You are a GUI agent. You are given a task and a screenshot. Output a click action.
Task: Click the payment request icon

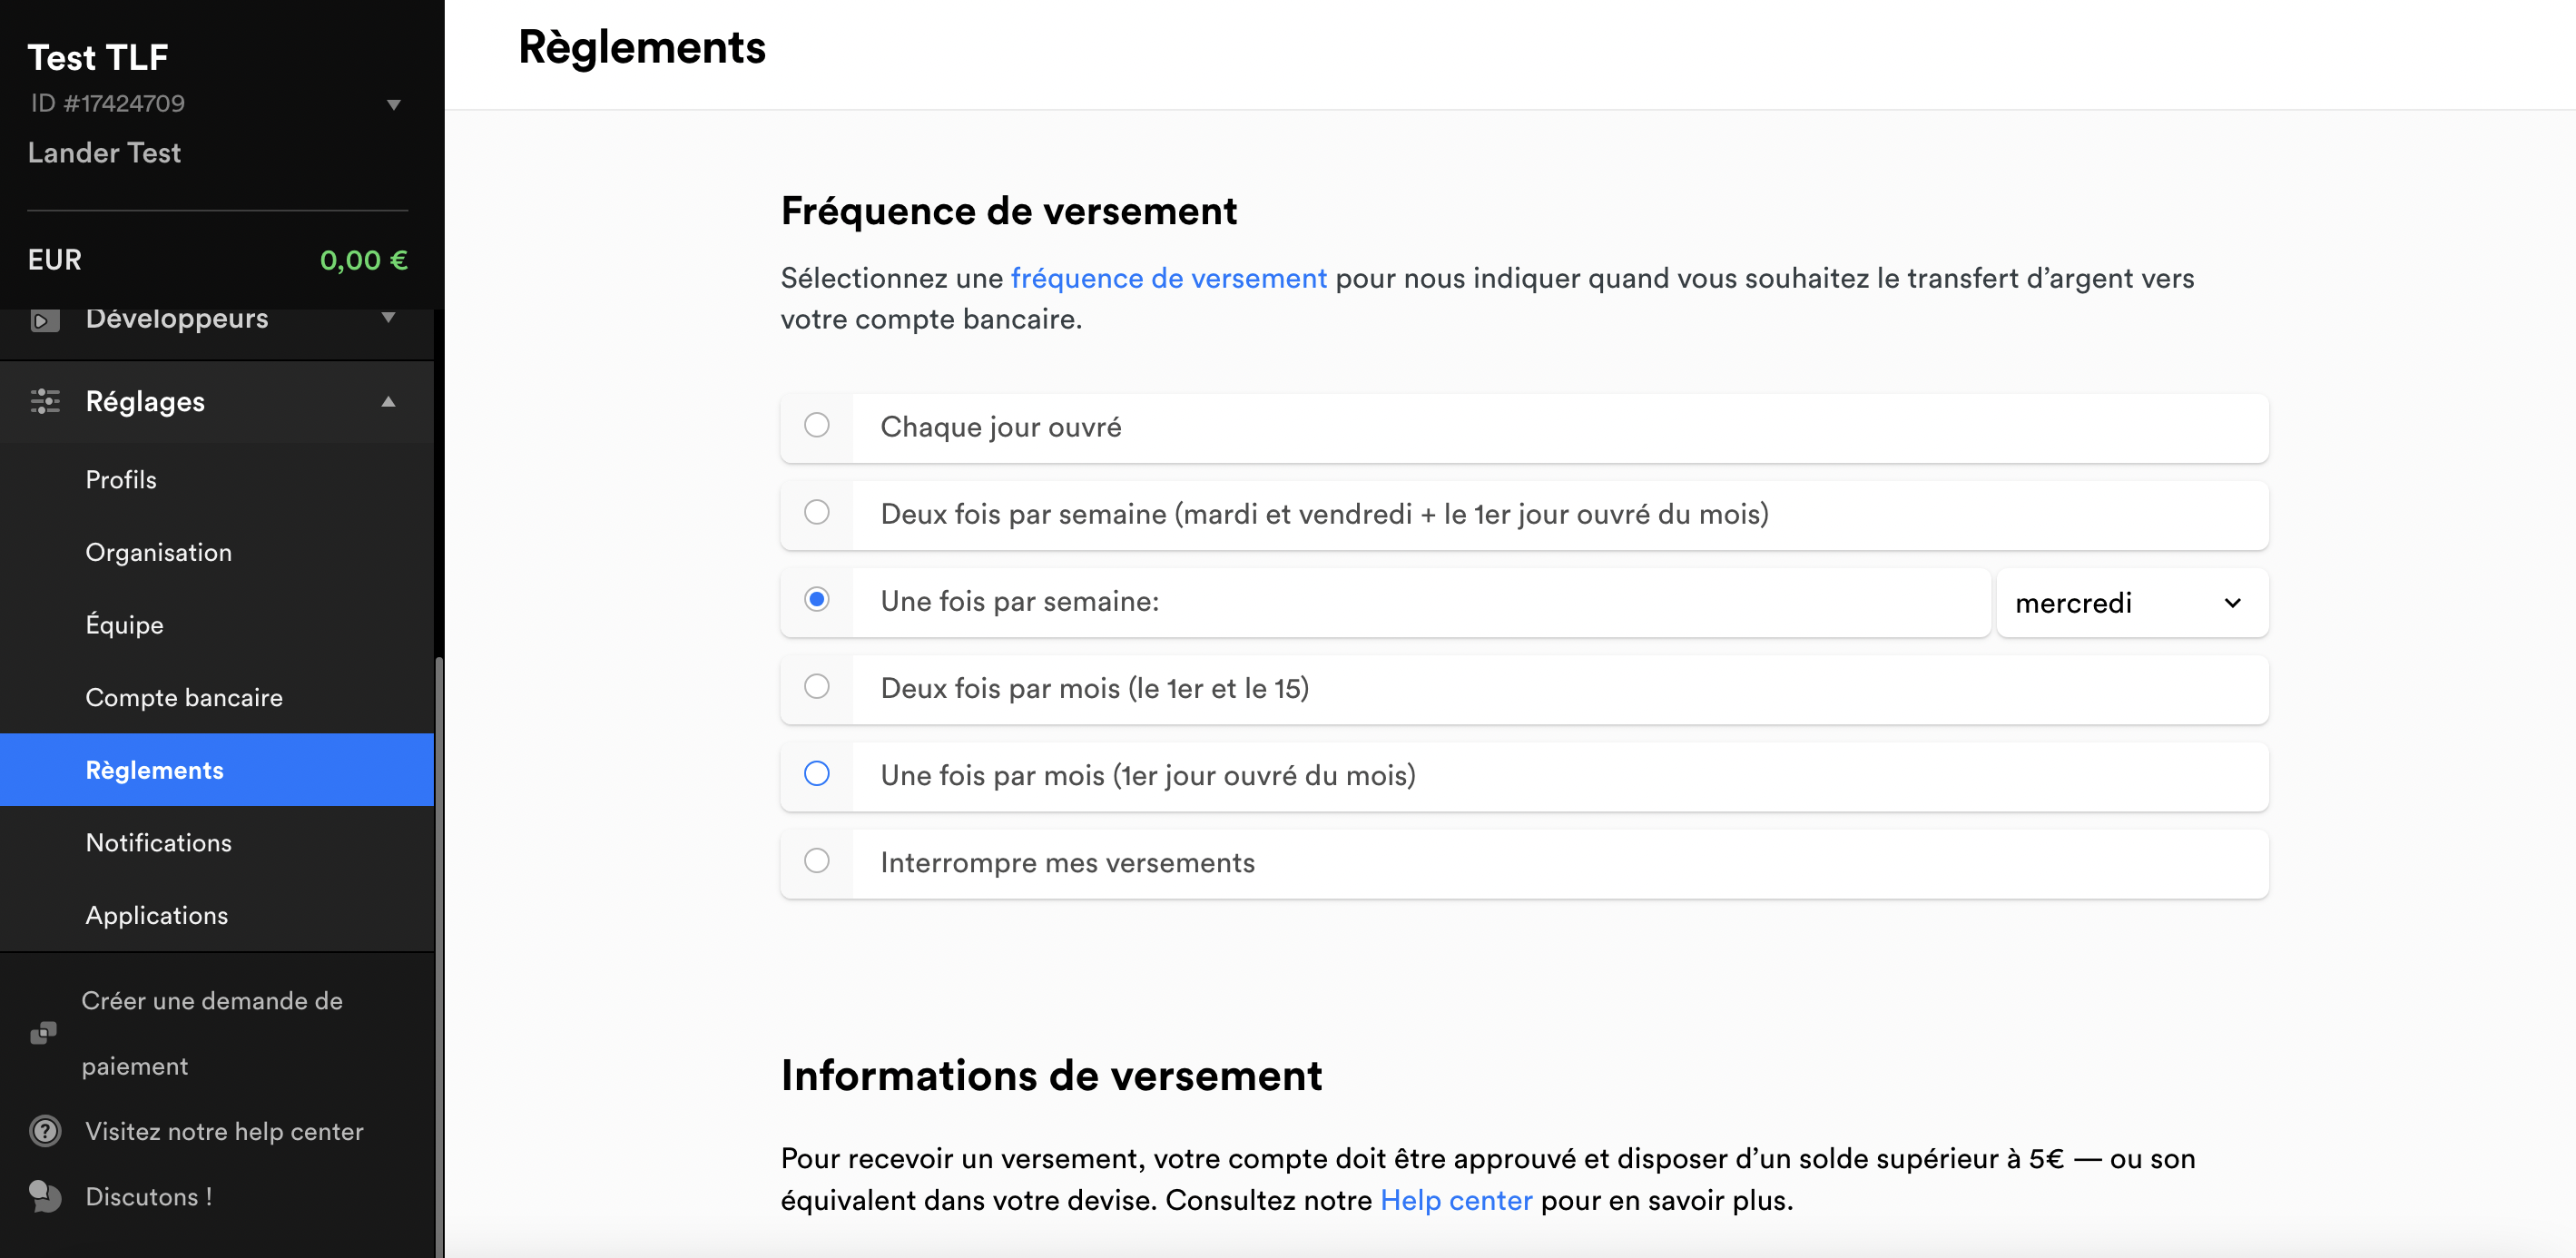click(x=43, y=1033)
